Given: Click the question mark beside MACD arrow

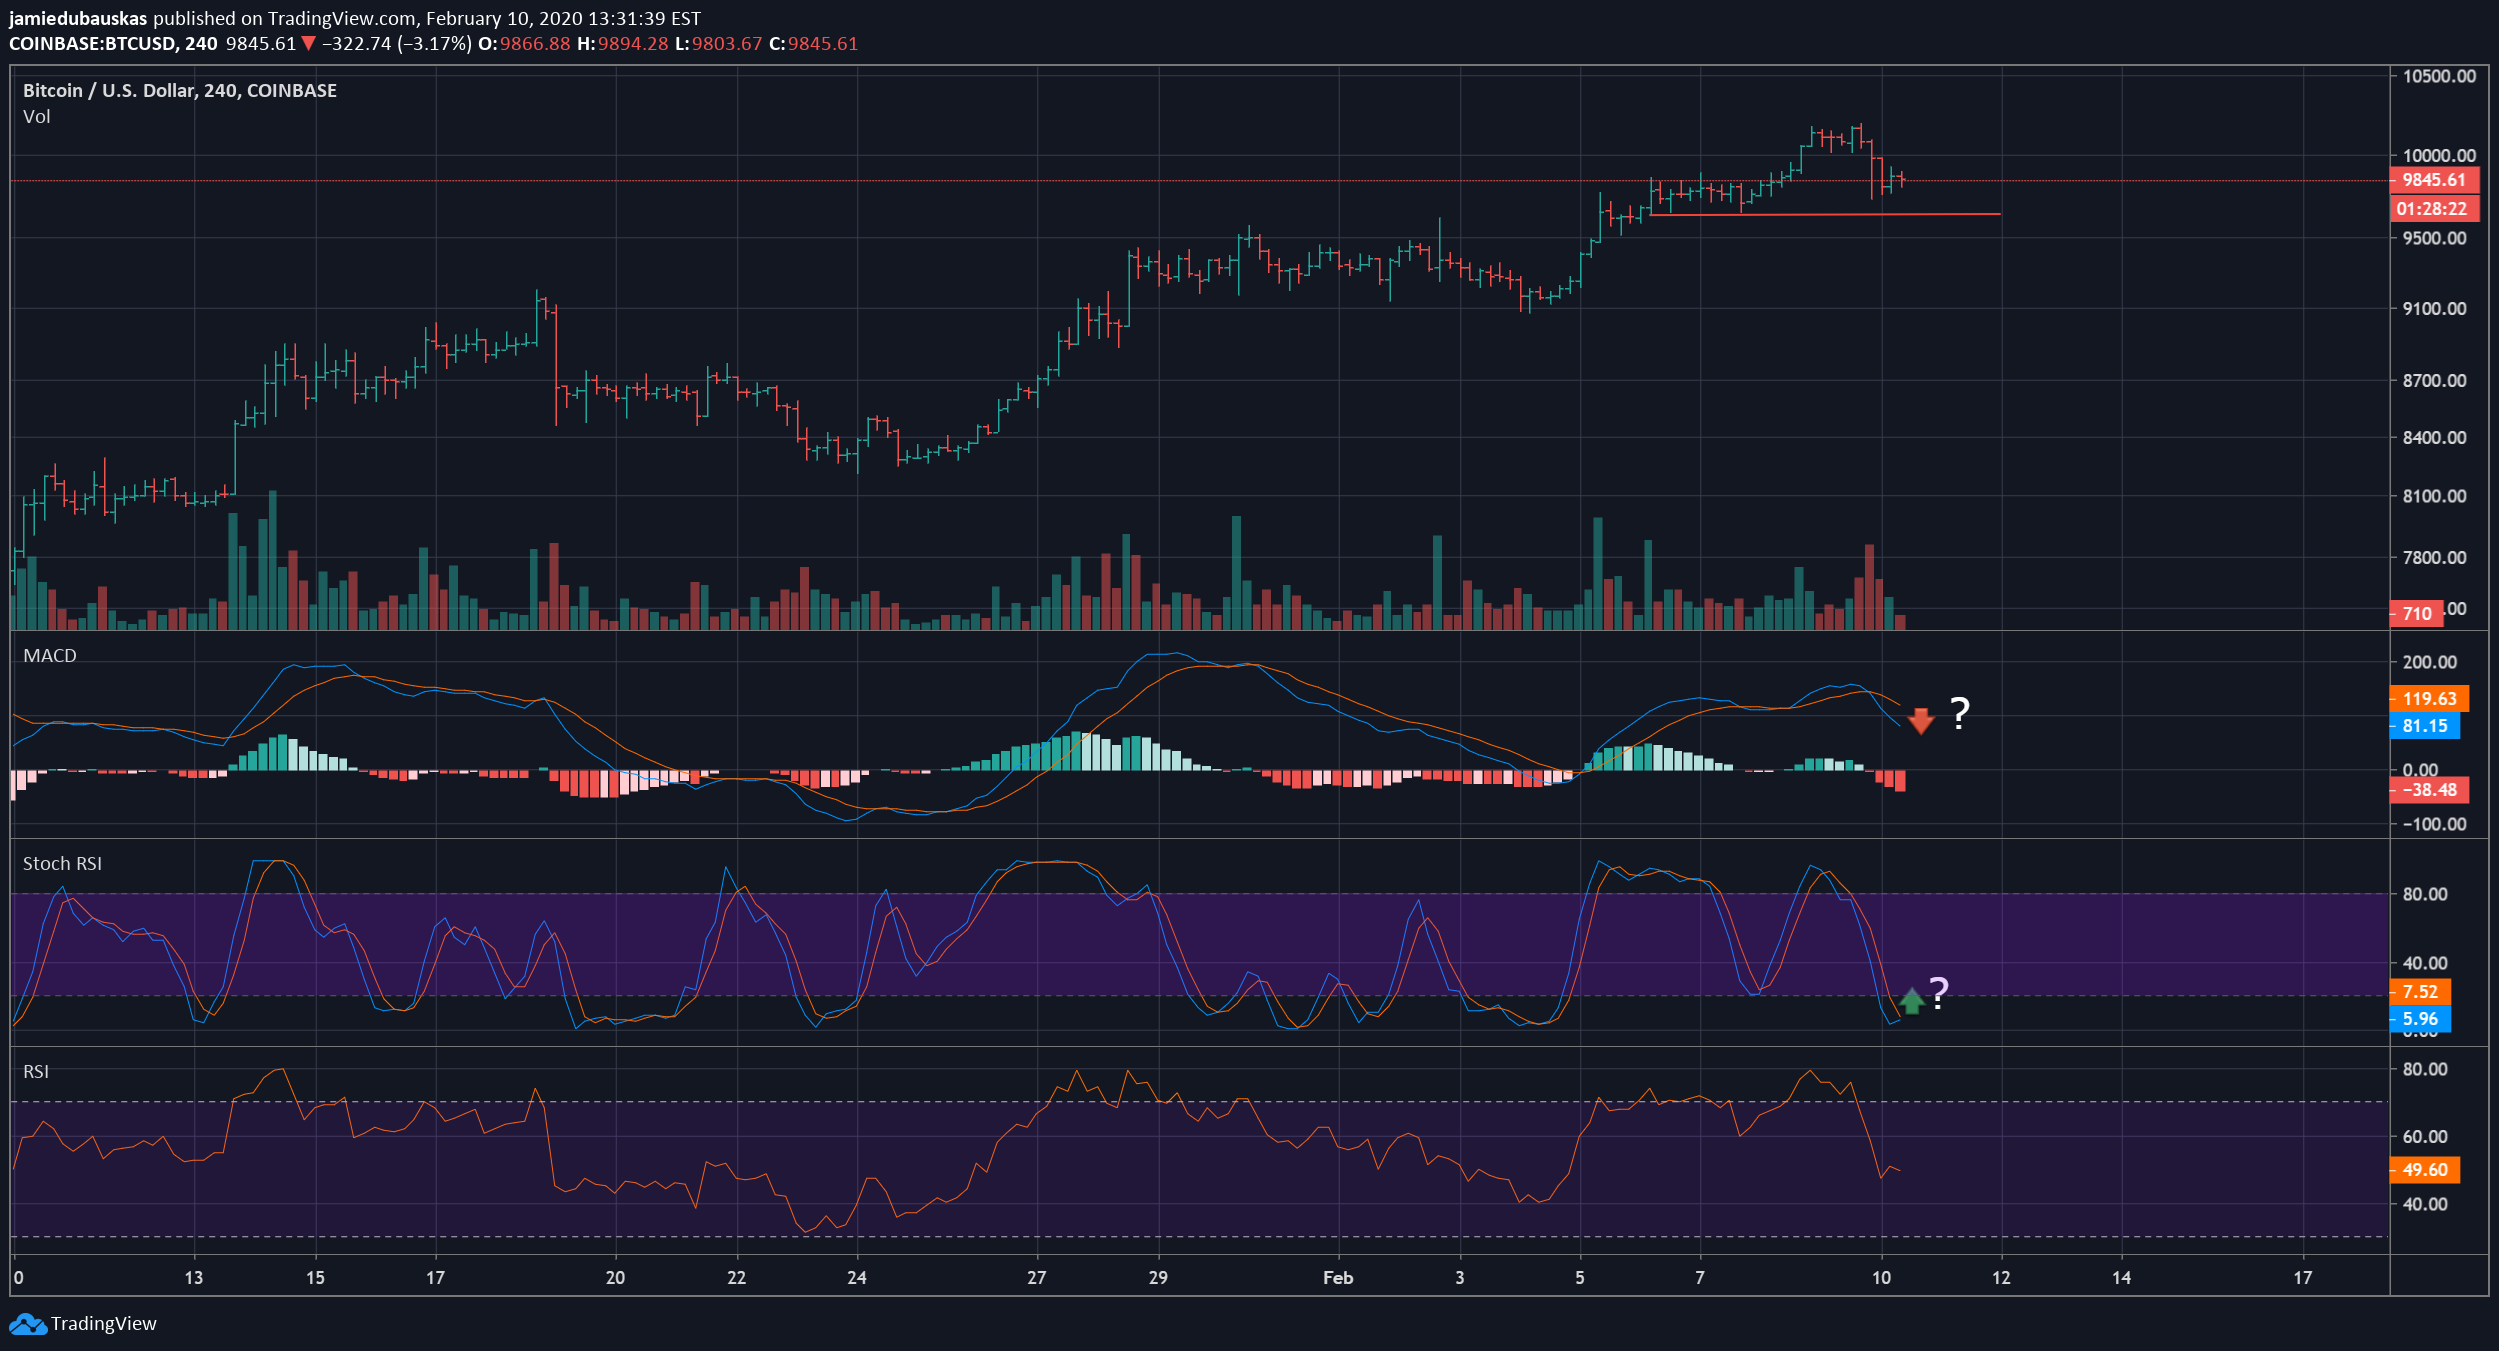Looking at the screenshot, I should pyautogui.click(x=1960, y=714).
